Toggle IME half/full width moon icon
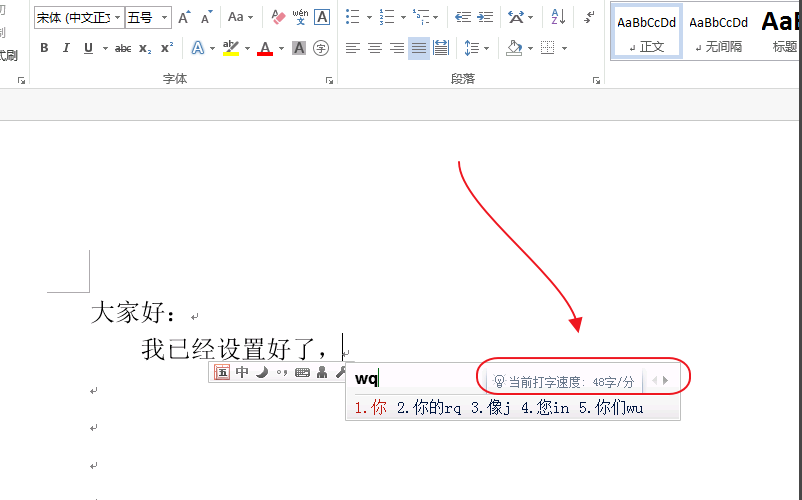The height and width of the screenshot is (500, 802). pyautogui.click(x=262, y=372)
